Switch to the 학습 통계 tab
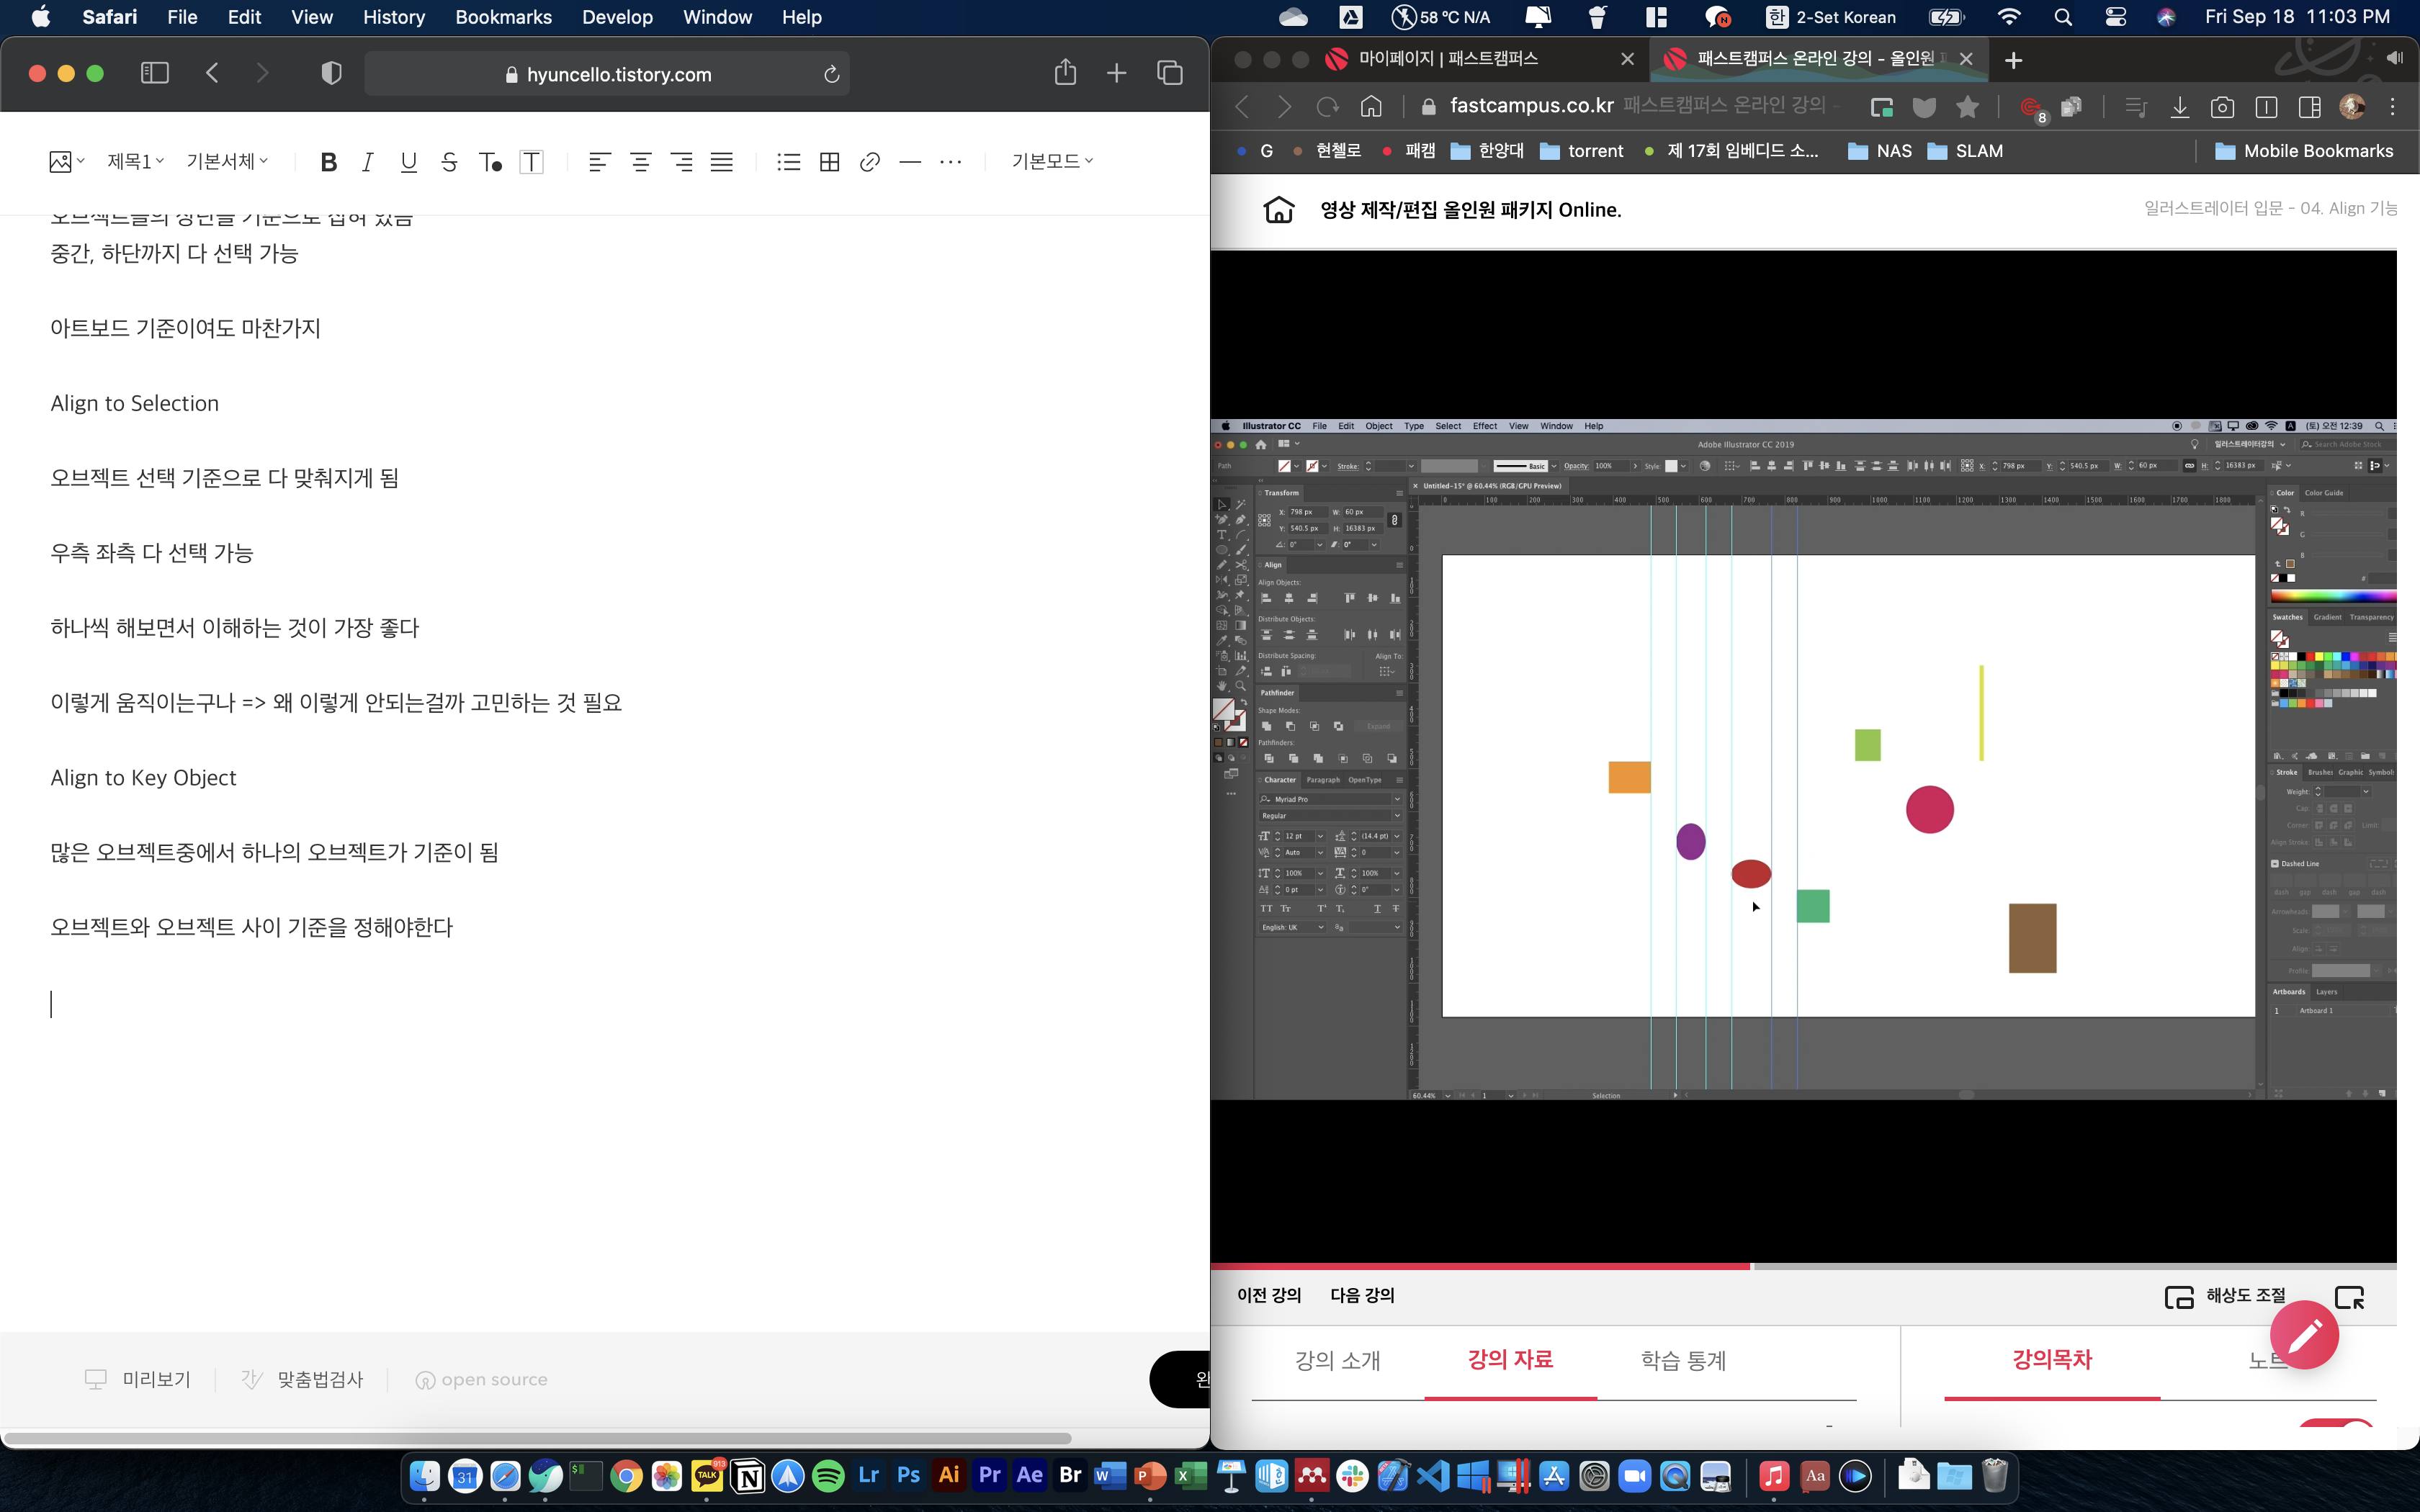 [x=1683, y=1360]
